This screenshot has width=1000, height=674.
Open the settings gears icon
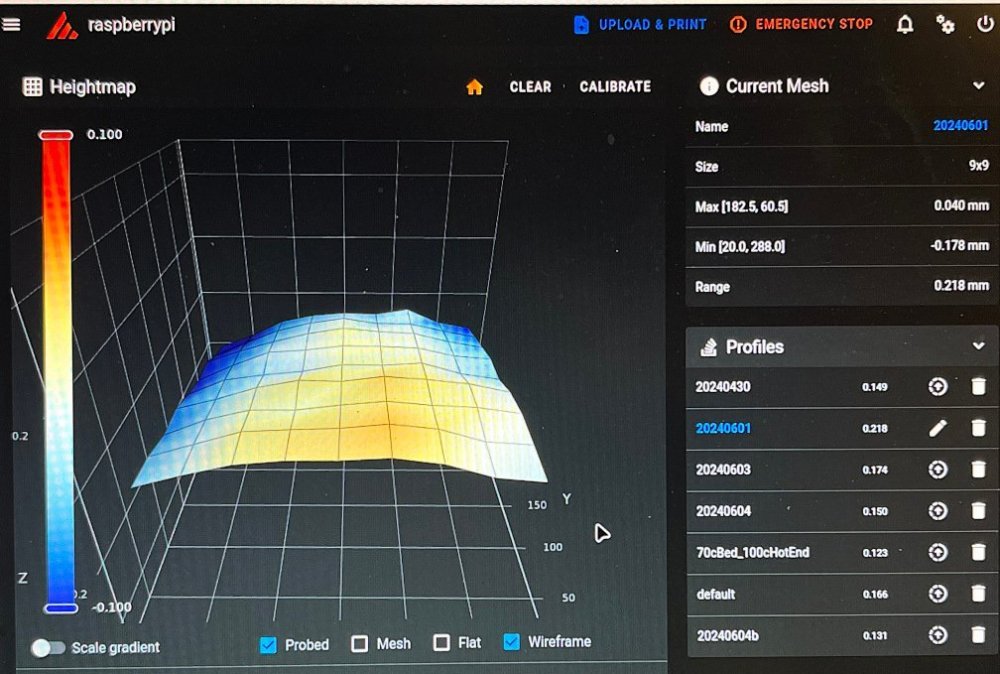tap(945, 25)
